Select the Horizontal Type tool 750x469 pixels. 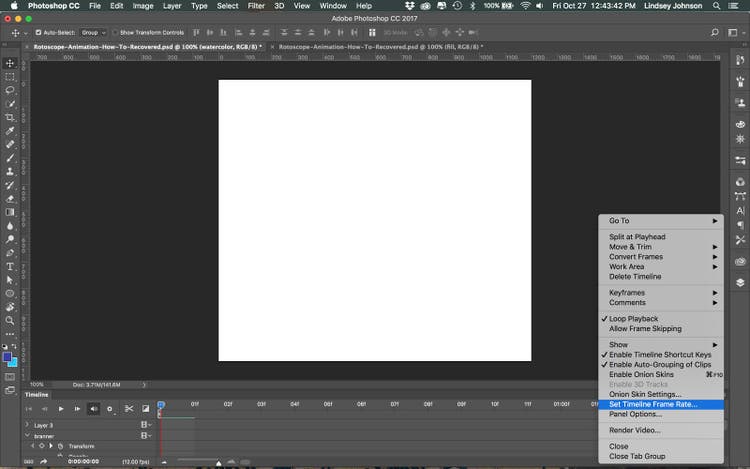pyautogui.click(x=10, y=266)
